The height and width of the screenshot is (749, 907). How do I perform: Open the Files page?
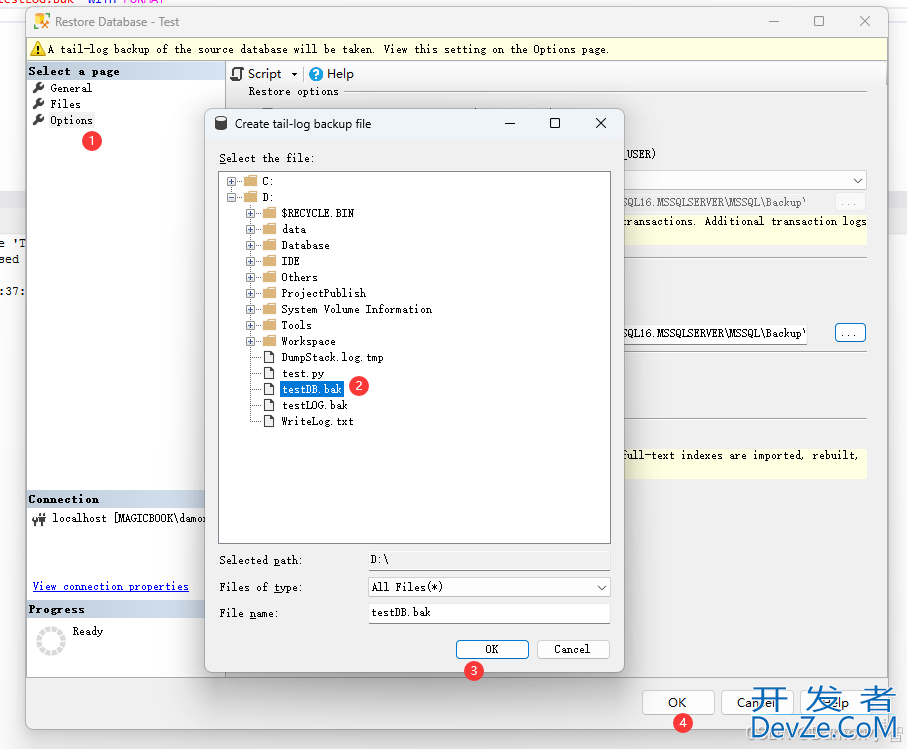tap(65, 104)
